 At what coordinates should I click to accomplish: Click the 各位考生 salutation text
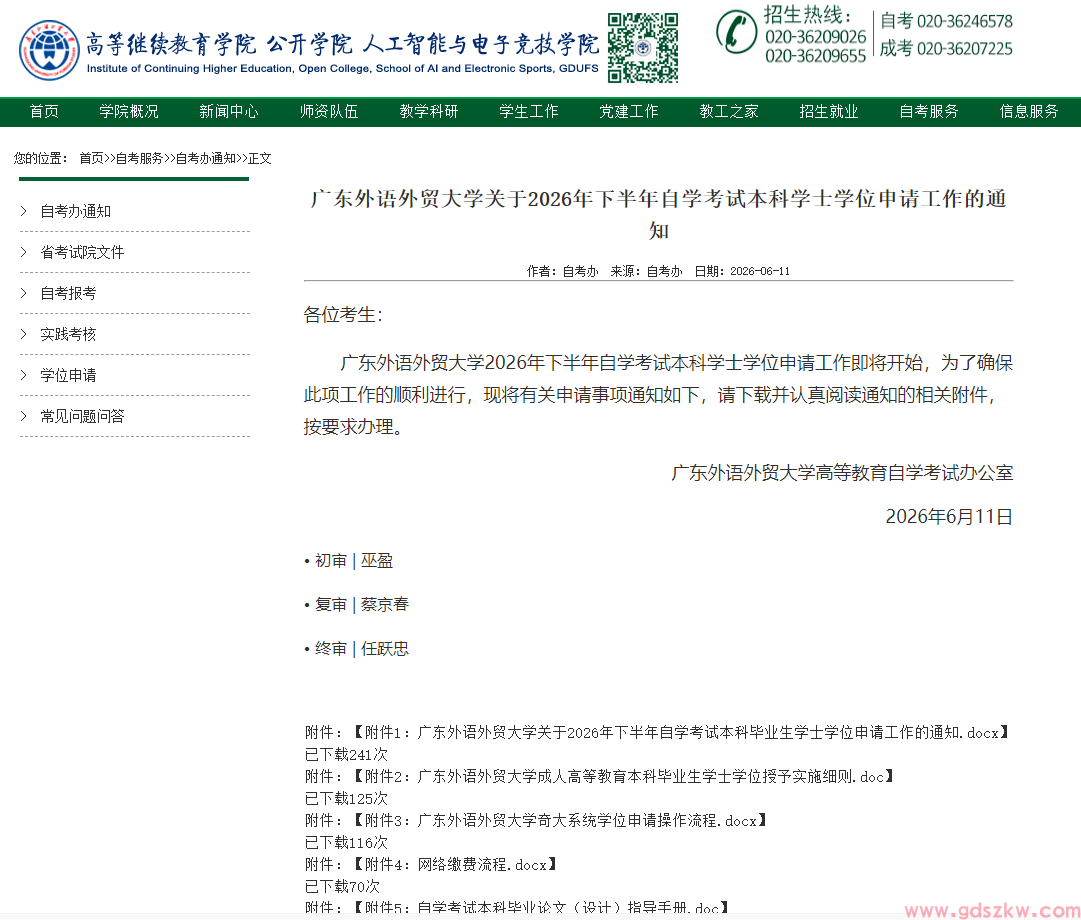pyautogui.click(x=343, y=315)
